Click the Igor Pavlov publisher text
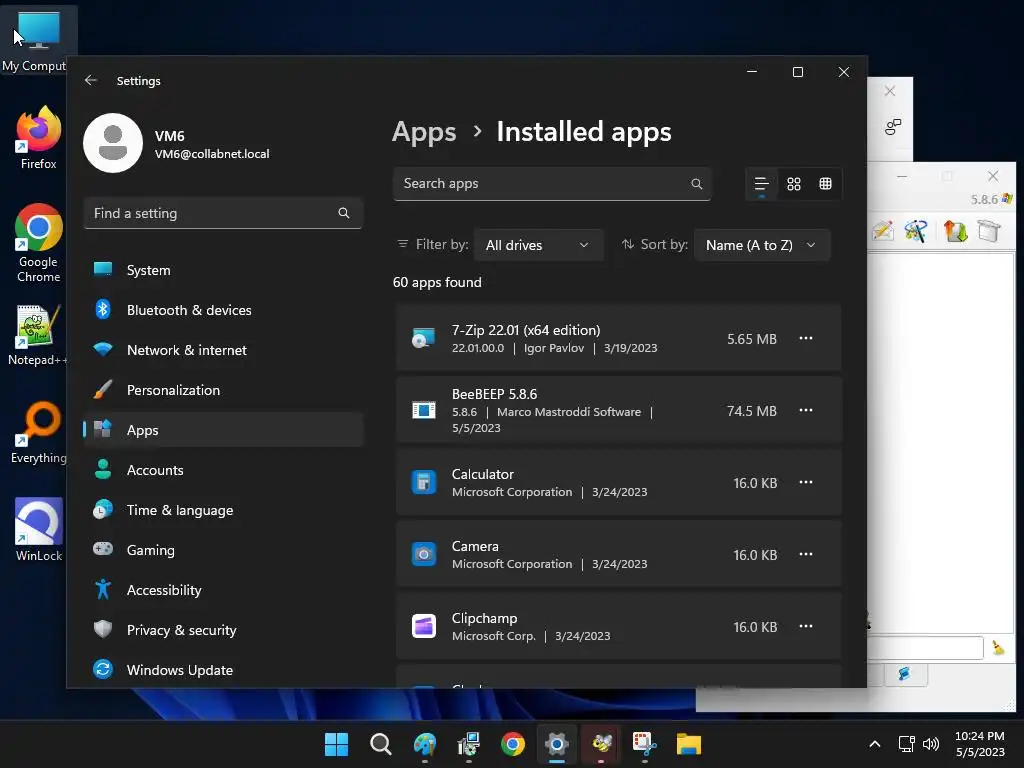This screenshot has width=1024, height=768. [554, 348]
